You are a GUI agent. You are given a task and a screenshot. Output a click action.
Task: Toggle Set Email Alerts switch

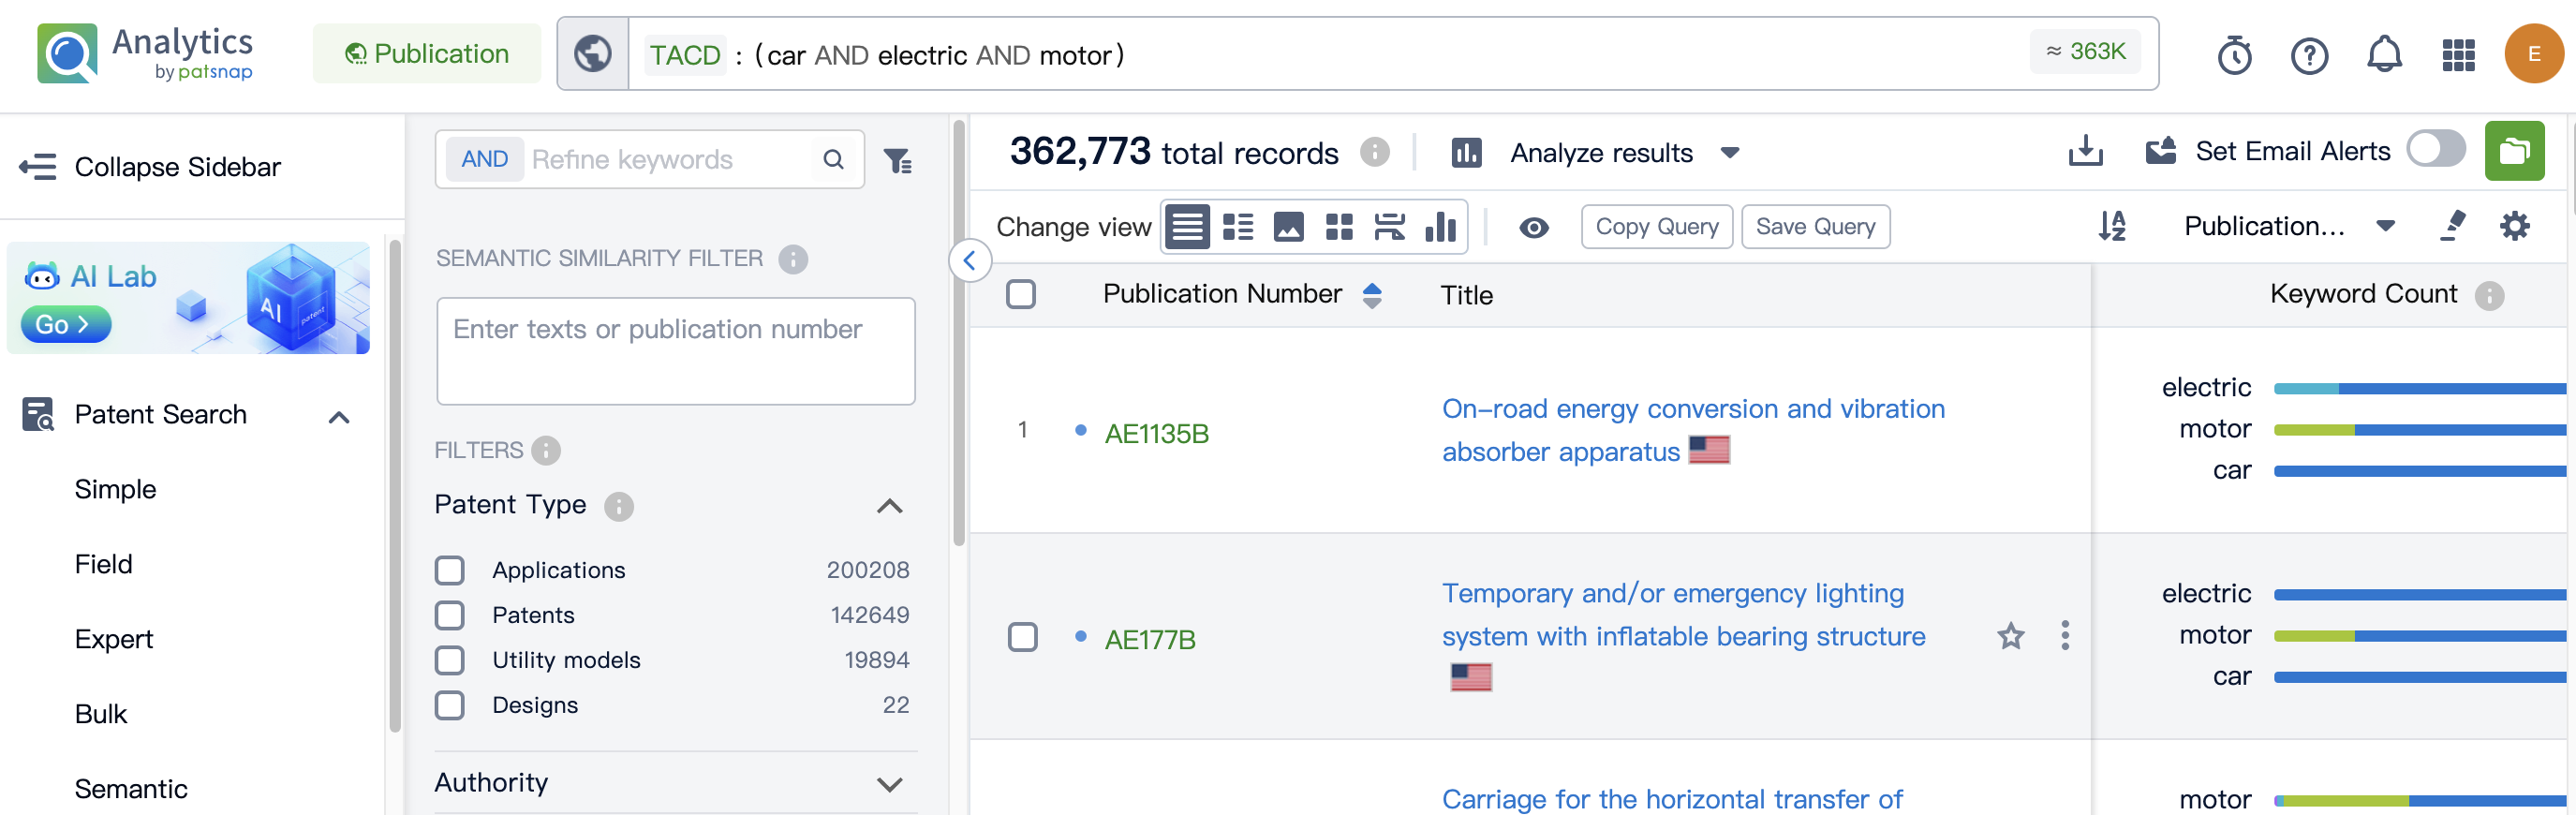(x=2435, y=150)
